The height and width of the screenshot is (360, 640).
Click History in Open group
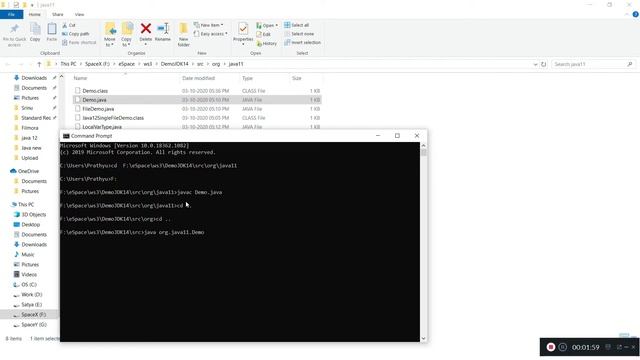[x=267, y=43]
